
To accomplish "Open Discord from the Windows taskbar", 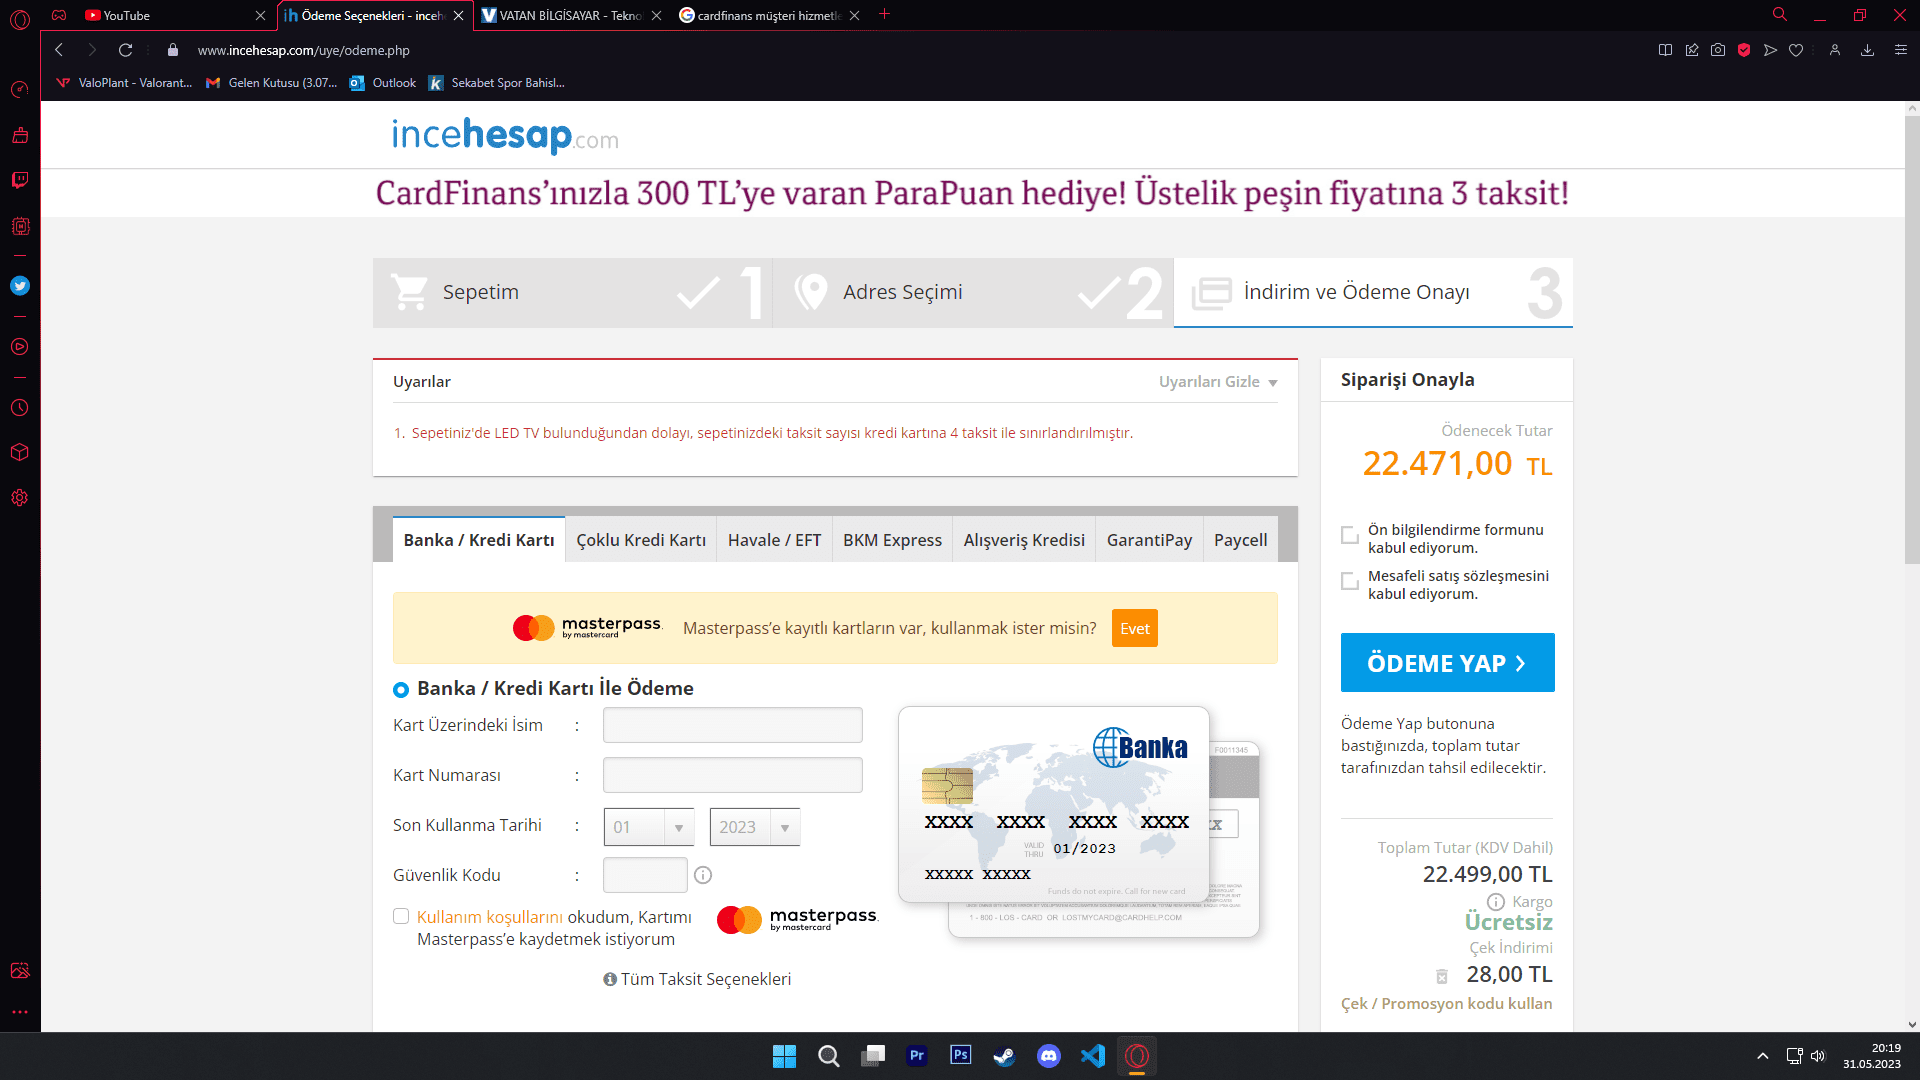I will tap(1048, 1056).
